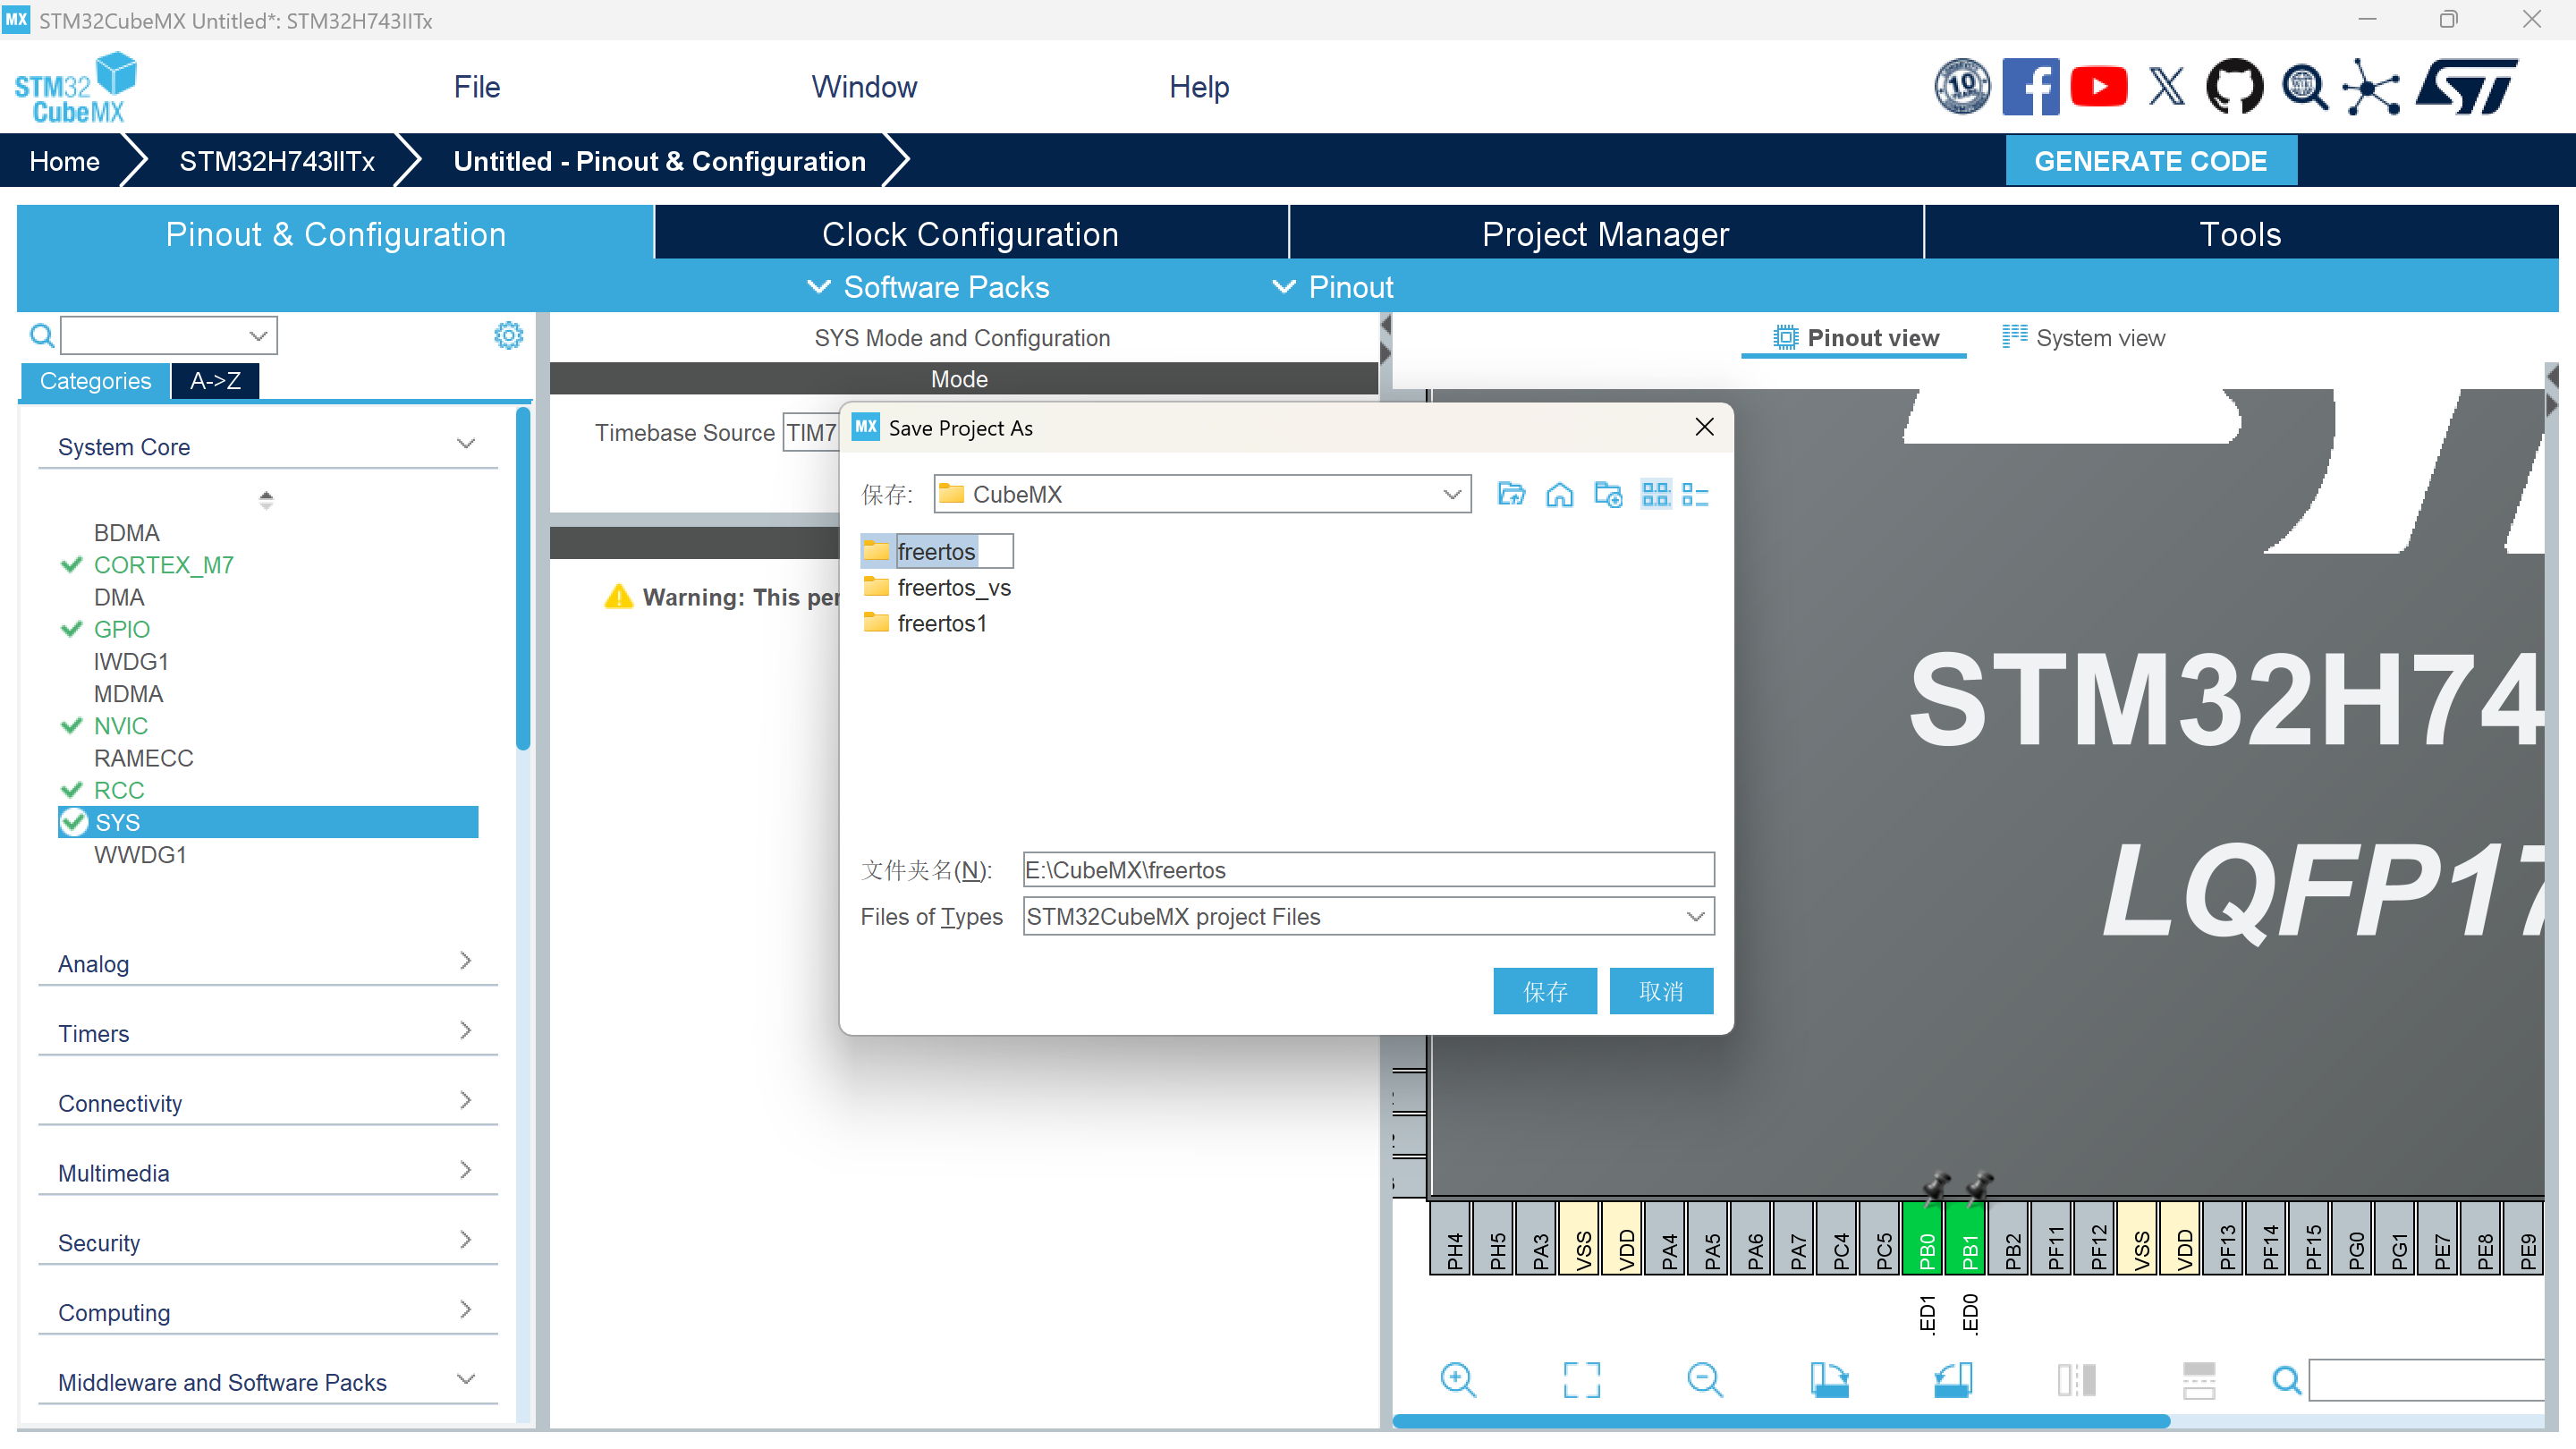The height and width of the screenshot is (1449, 2576).
Task: Switch to System view
Action: 2084,337
